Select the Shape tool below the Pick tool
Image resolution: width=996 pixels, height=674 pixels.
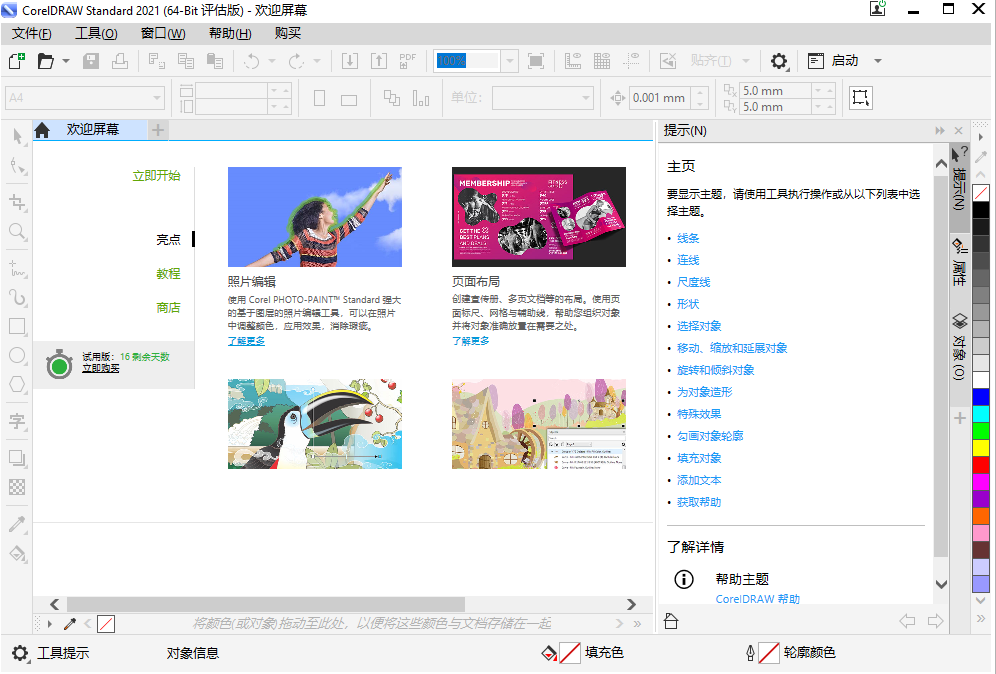17,168
